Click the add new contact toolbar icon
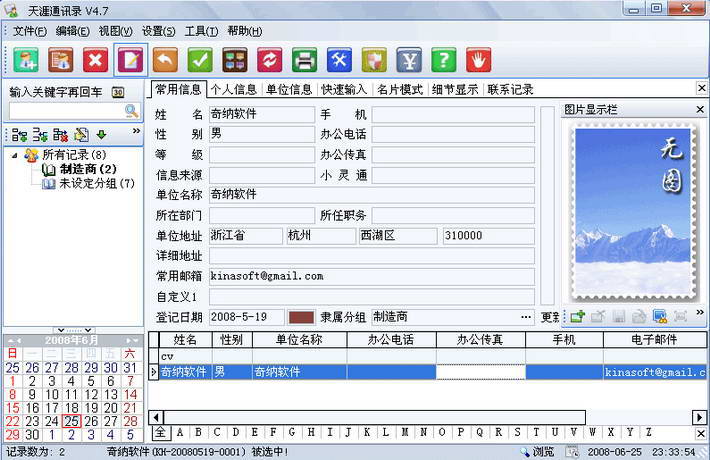710x460 pixels. point(26,60)
